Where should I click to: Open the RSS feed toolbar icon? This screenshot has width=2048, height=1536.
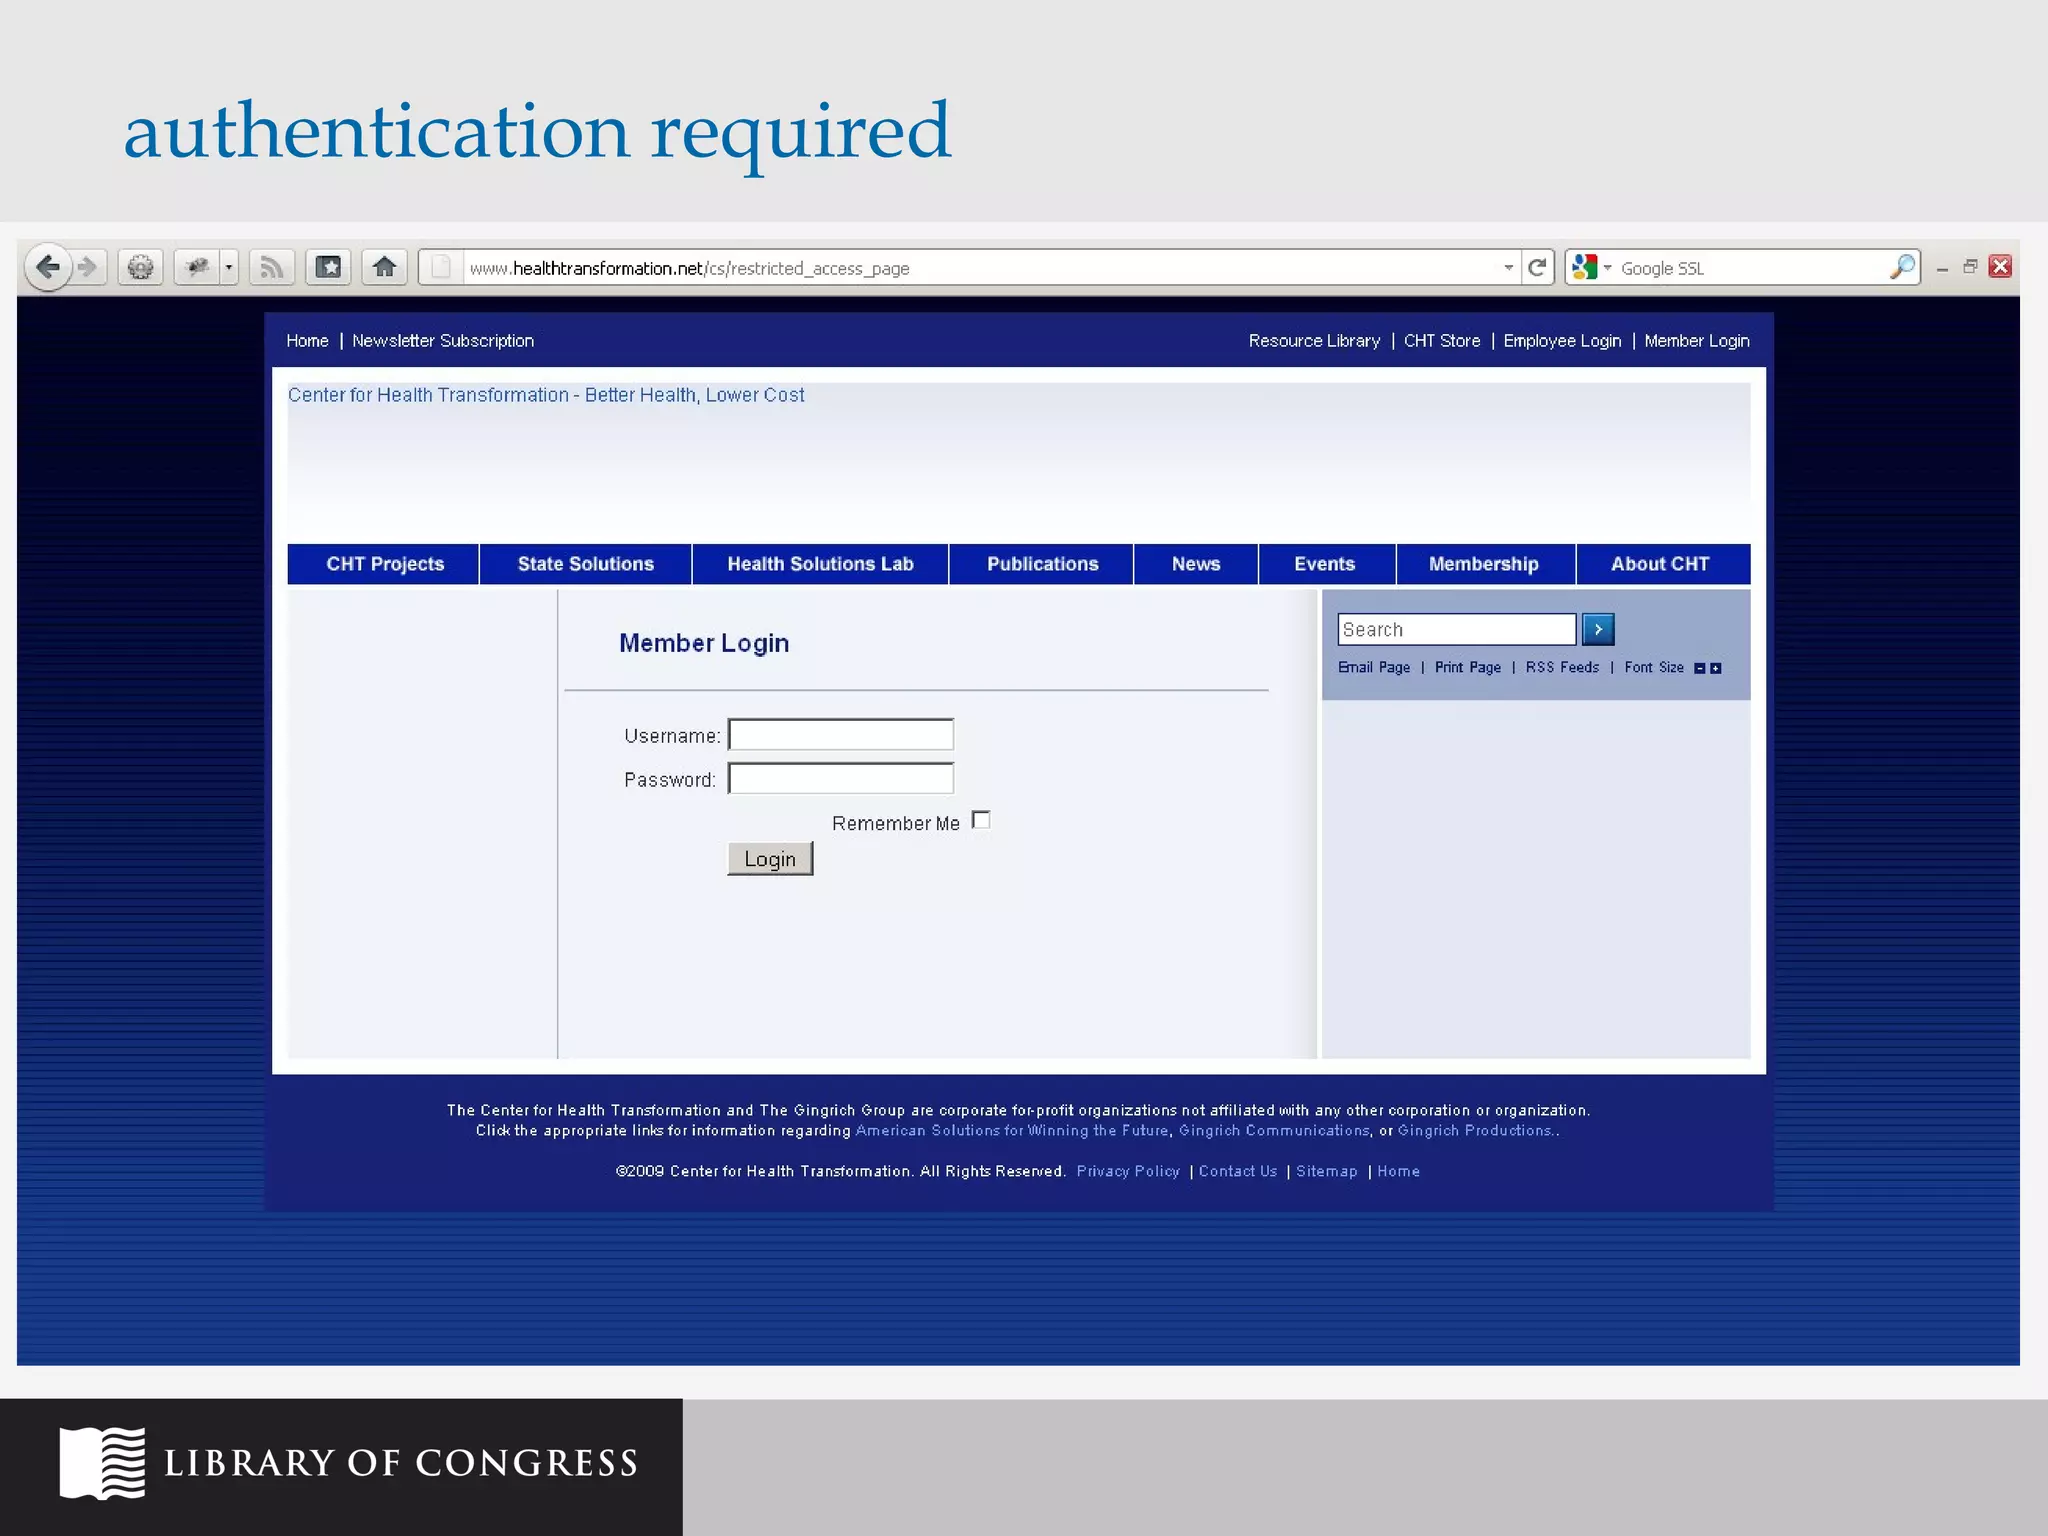tap(272, 267)
